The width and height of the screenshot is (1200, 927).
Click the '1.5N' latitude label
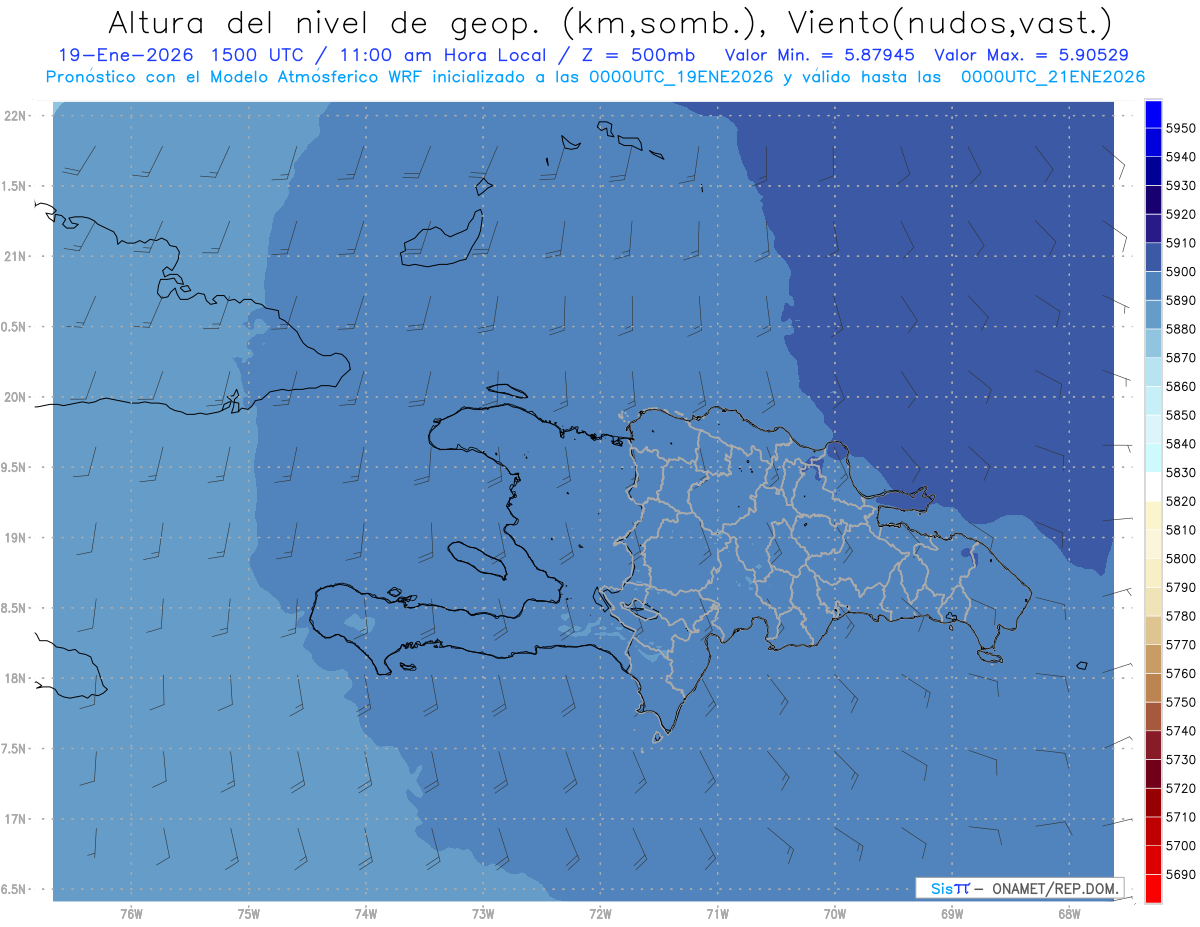click(13, 186)
